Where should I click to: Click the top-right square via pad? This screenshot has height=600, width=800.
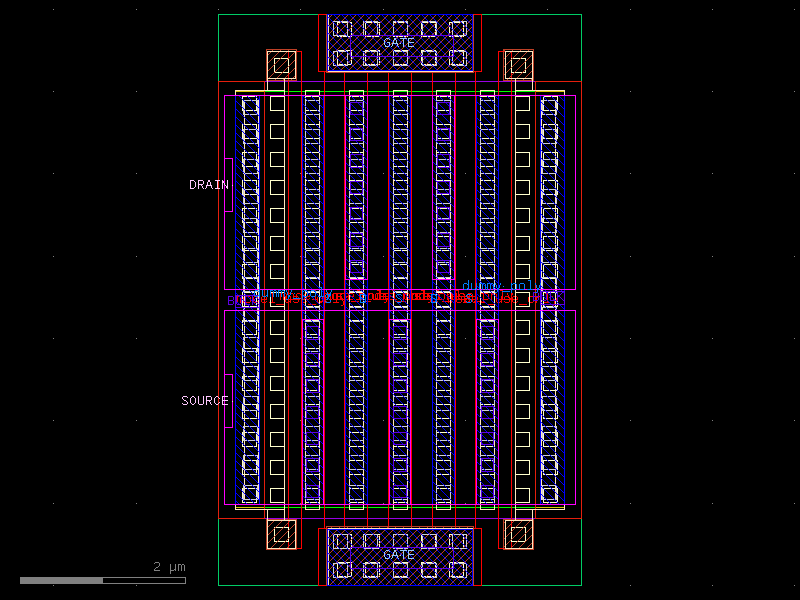pos(521,63)
